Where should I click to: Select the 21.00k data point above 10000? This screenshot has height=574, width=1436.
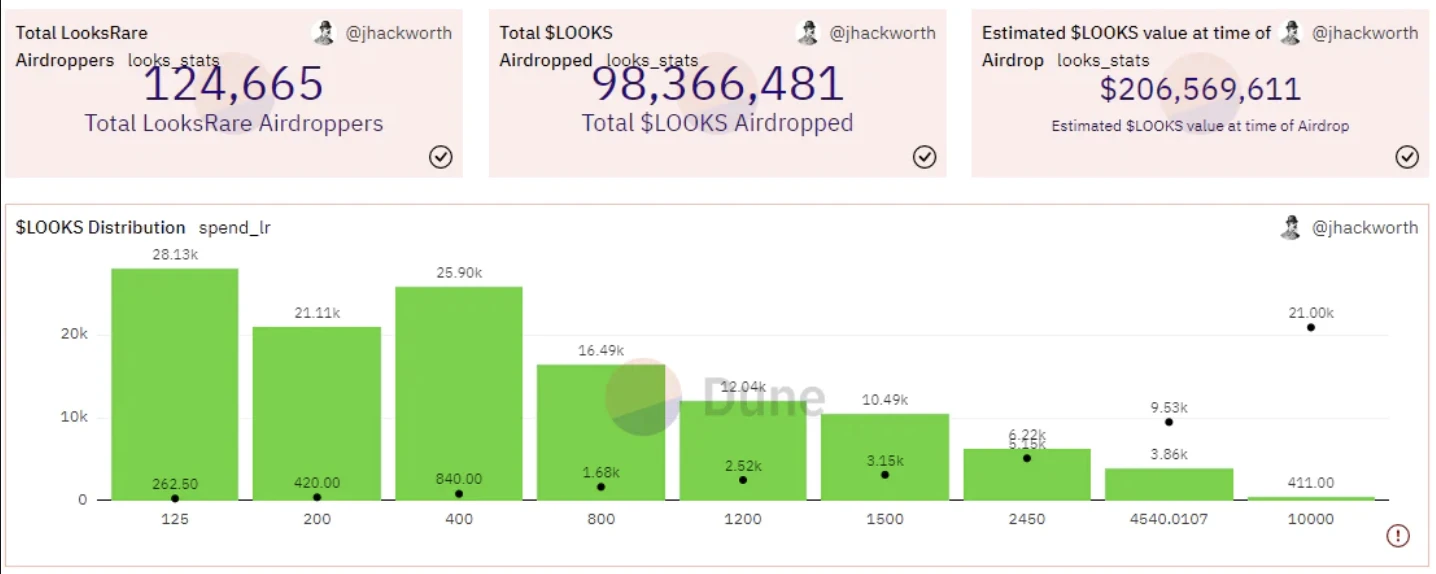click(x=1310, y=328)
